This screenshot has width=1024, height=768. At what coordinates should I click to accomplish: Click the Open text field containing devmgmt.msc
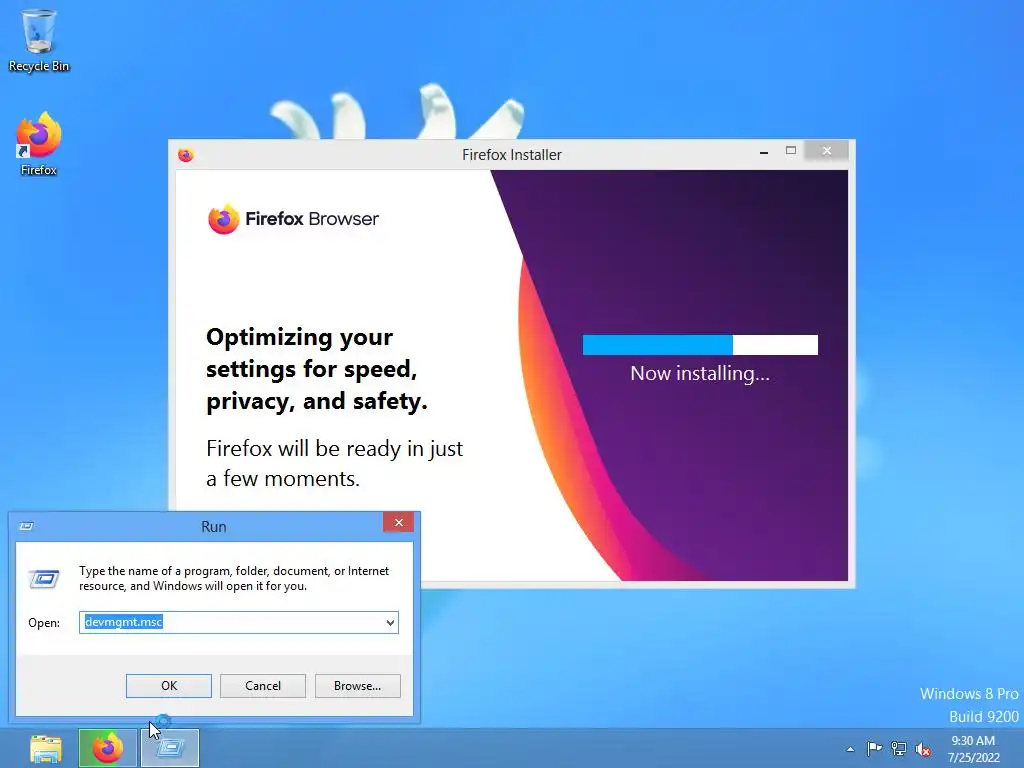tap(239, 622)
